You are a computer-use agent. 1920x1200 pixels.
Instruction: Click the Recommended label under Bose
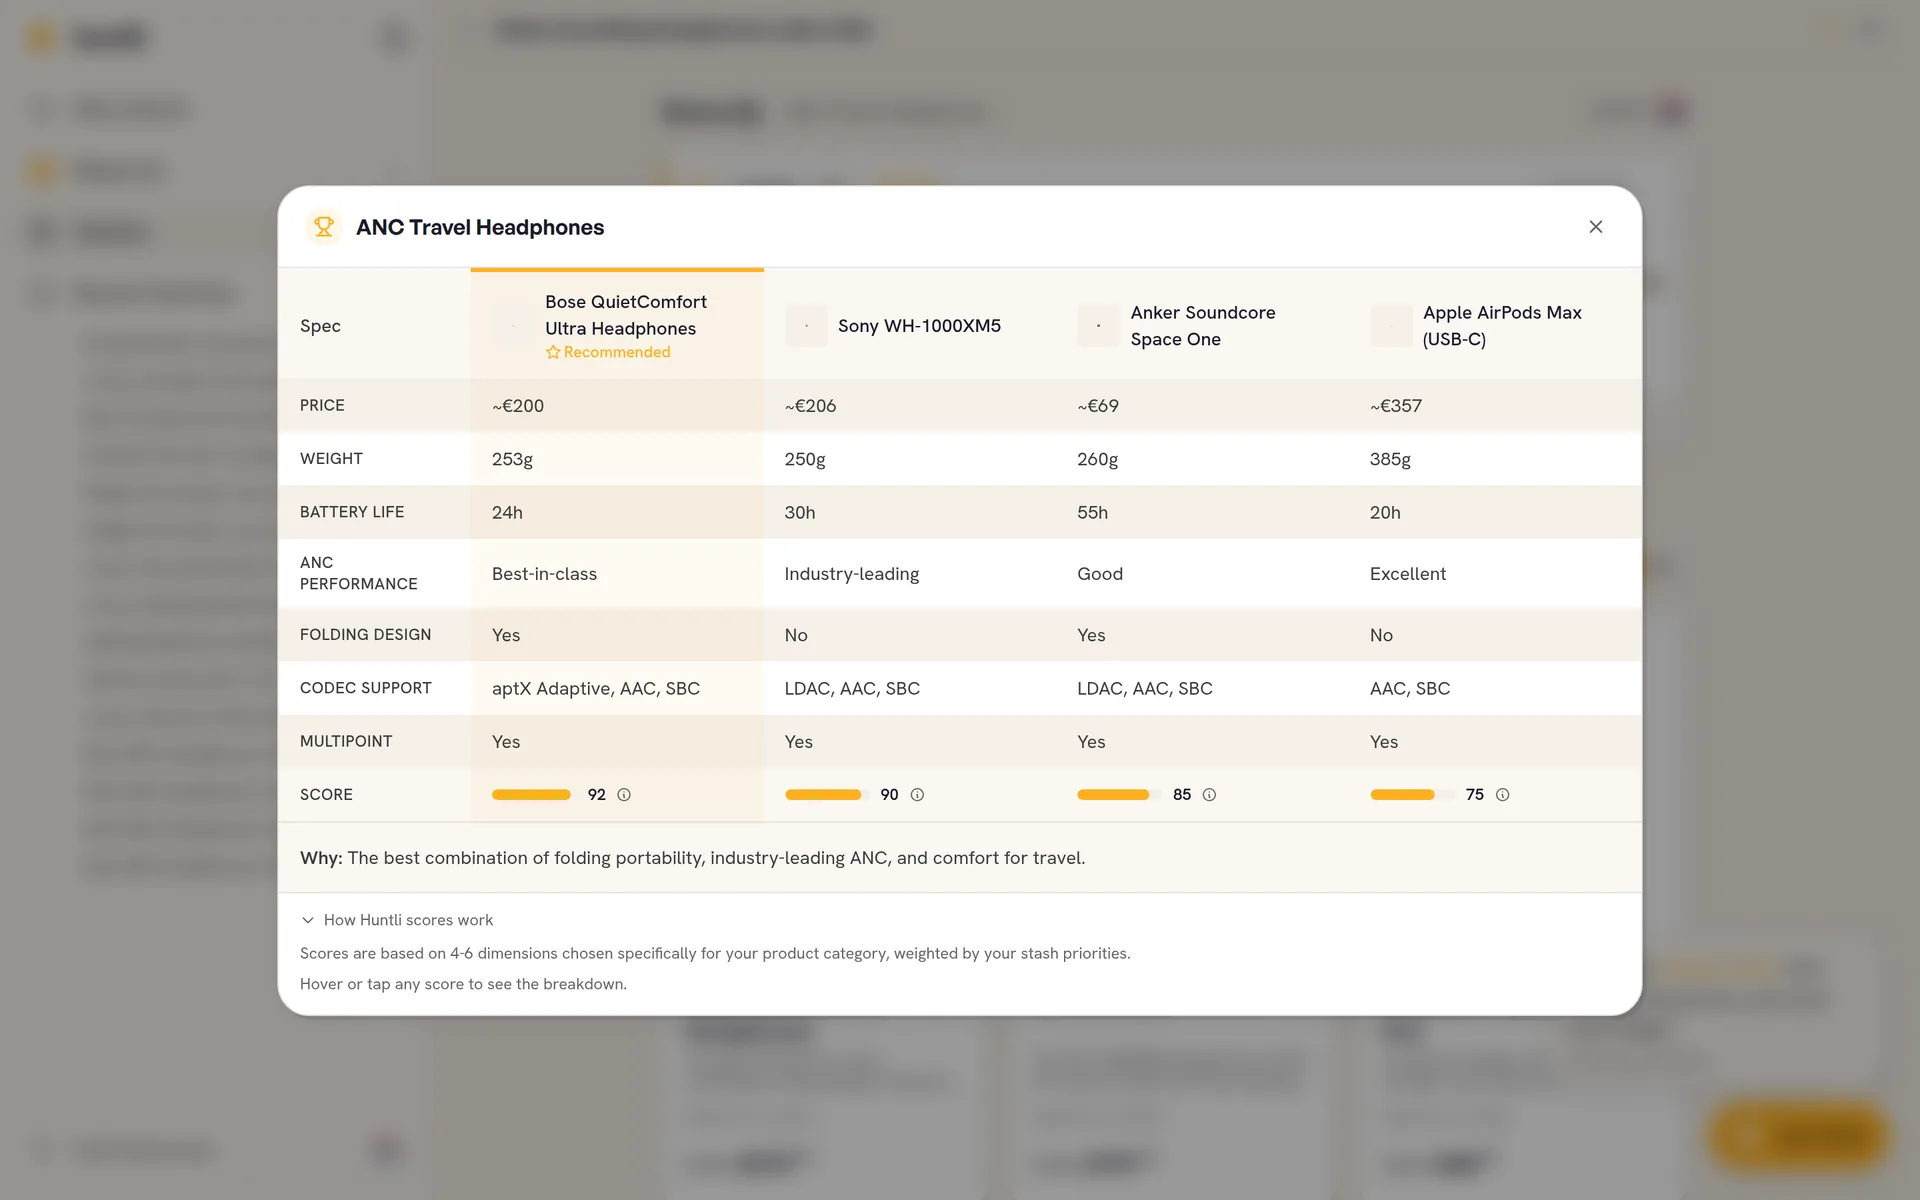[617, 352]
